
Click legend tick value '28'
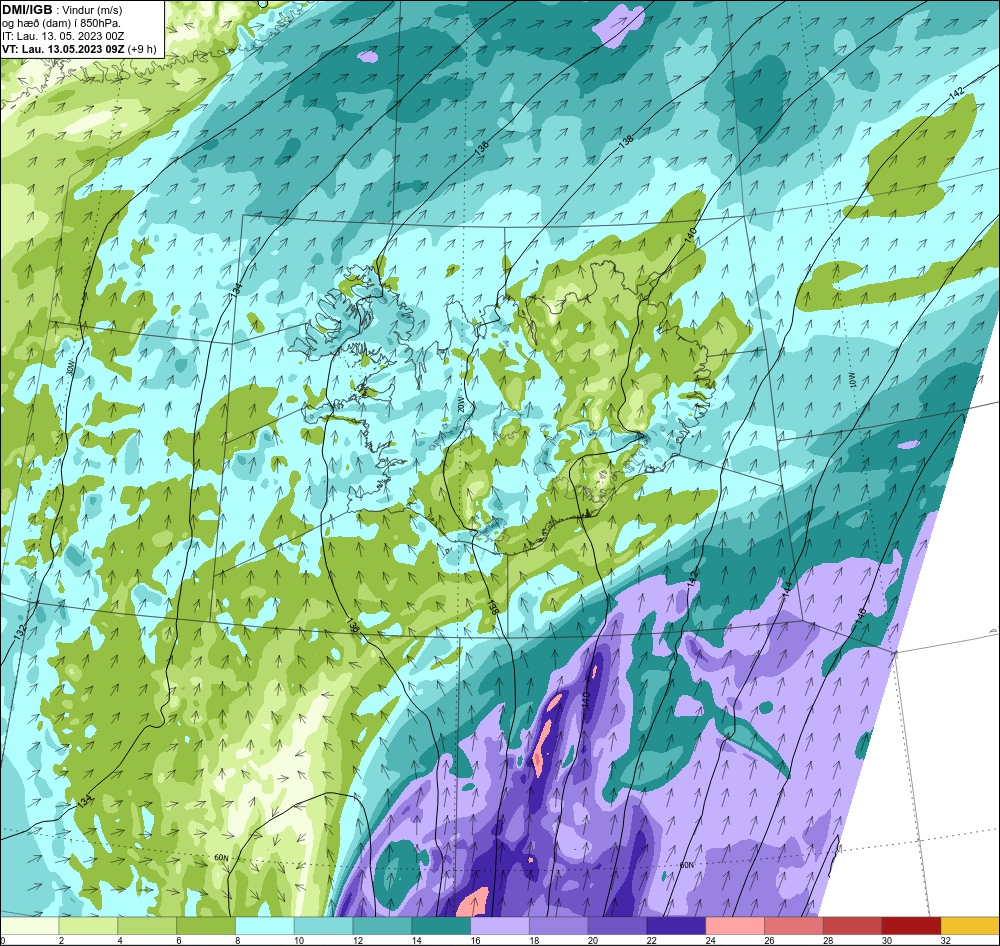[x=828, y=940]
